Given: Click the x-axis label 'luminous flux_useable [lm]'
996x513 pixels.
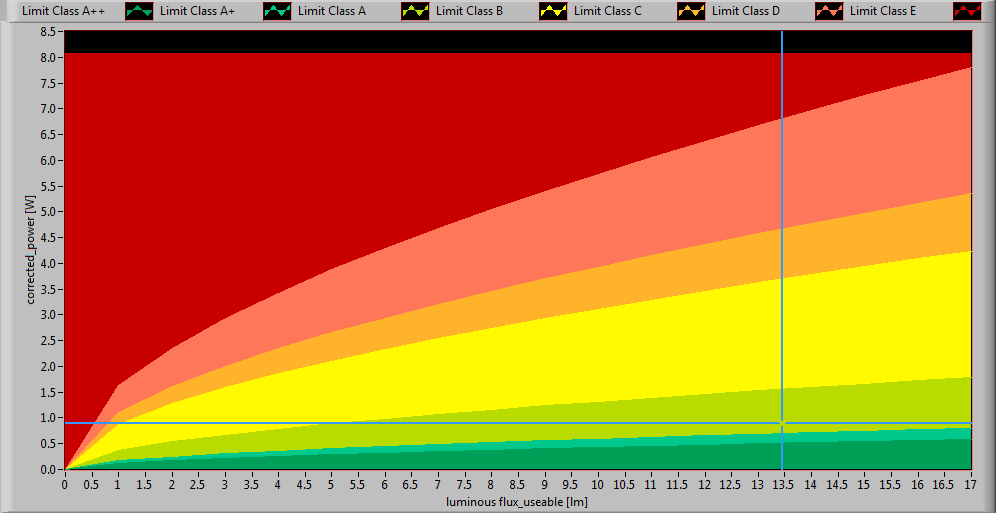Looking at the screenshot, I should point(517,501).
